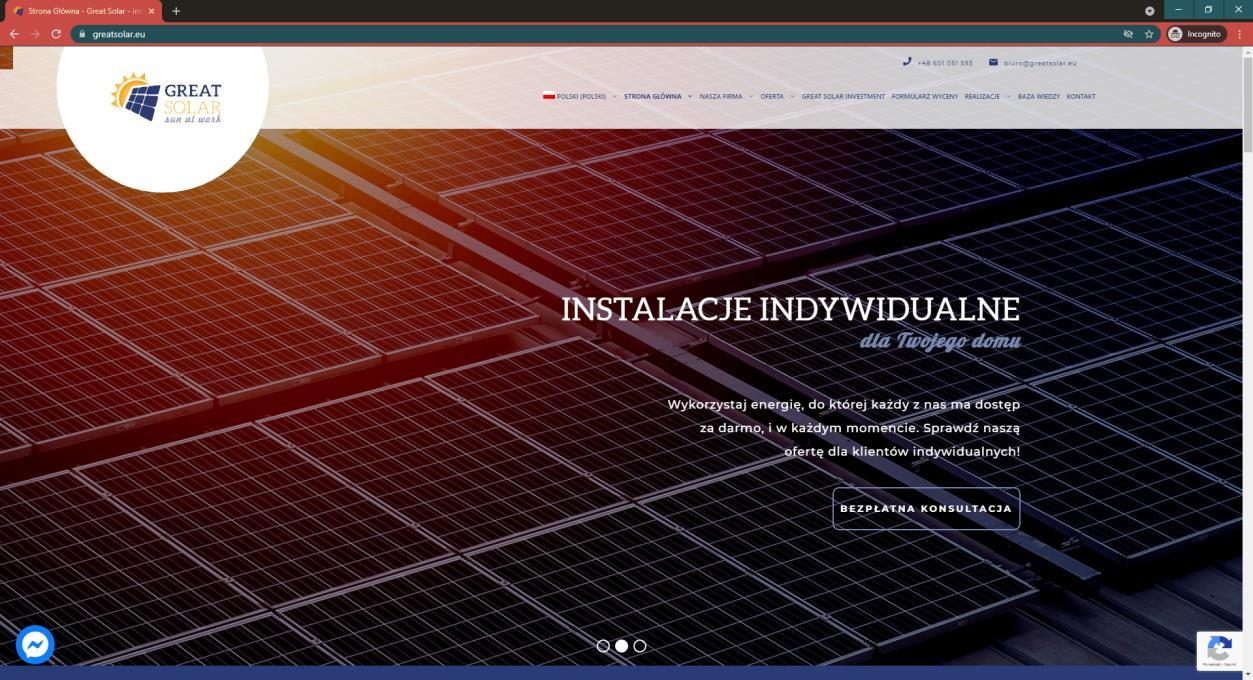
Task: Open the Nasza Firma menu item
Action: pos(721,97)
